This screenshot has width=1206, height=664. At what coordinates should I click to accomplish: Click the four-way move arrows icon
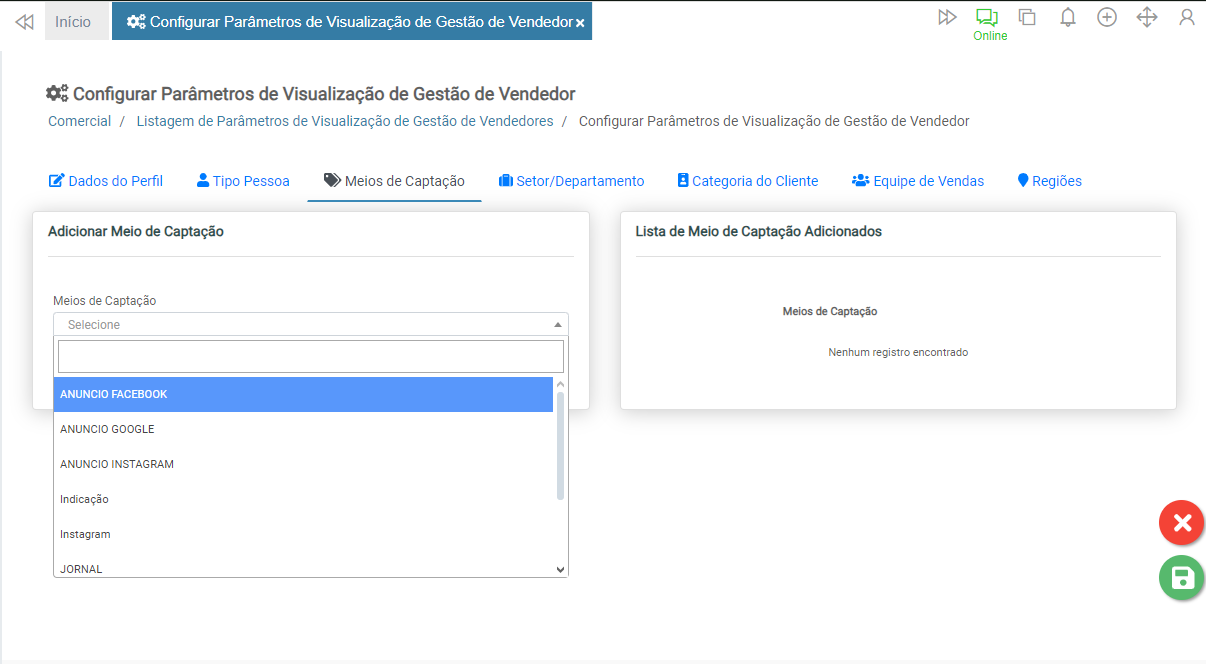point(1147,17)
